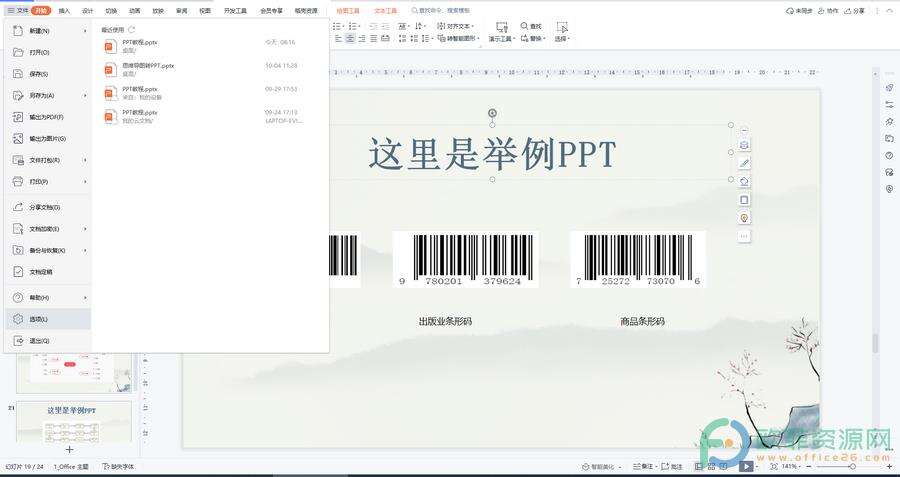Screen dimensions: 900x477
Task: Open the Align Text (对齐文本) dropdown
Action: pyautogui.click(x=456, y=26)
